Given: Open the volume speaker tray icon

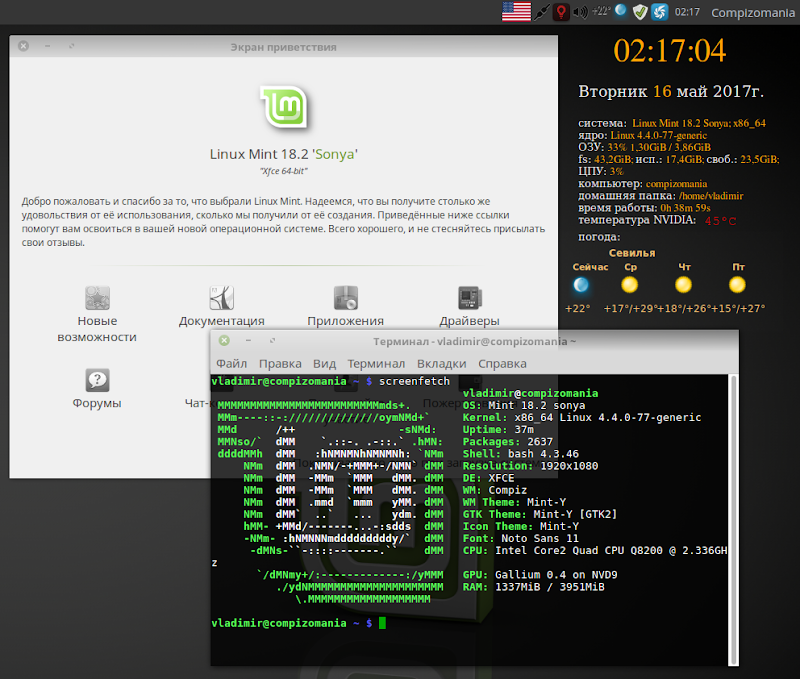Looking at the screenshot, I should tap(580, 12).
